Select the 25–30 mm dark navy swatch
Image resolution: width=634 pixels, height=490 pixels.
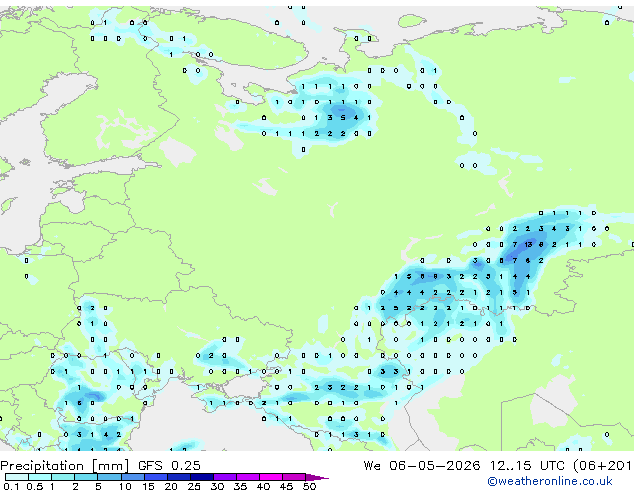(x=202, y=477)
